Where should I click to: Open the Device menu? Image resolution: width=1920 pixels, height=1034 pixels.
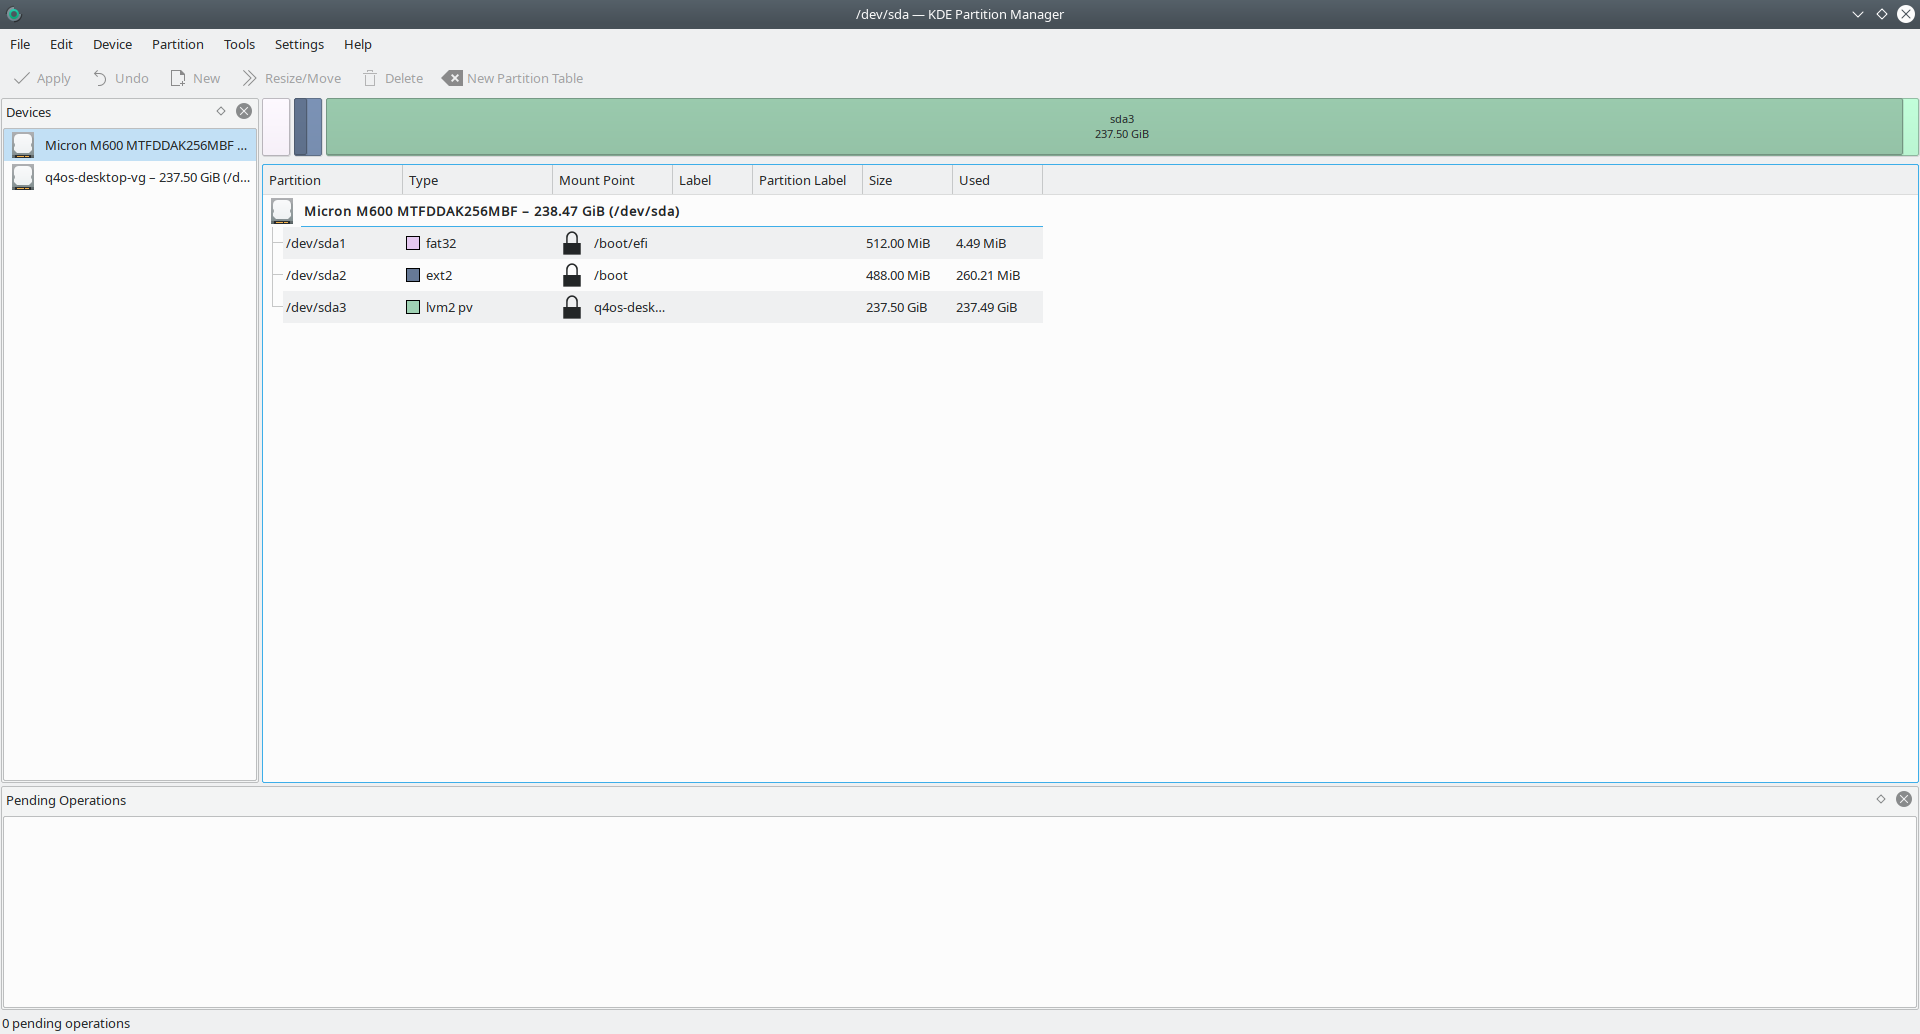[x=113, y=44]
